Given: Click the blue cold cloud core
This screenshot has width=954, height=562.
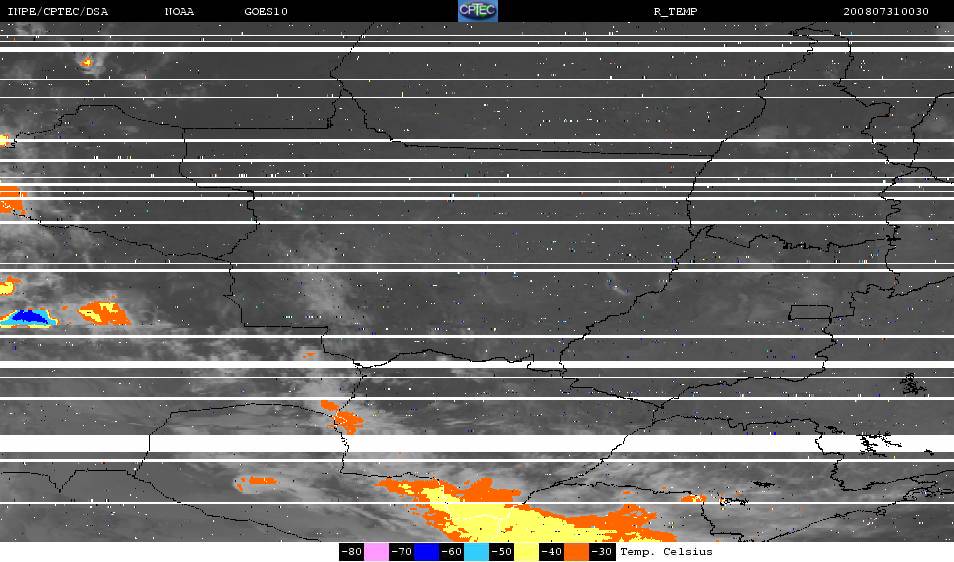Looking at the screenshot, I should 28,316.
